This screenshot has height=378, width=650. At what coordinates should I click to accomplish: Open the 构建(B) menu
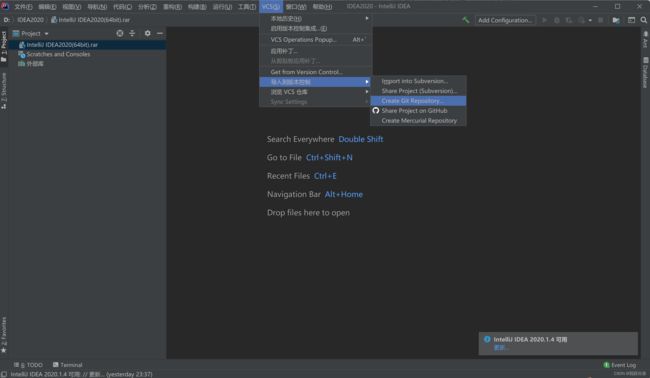coord(197,7)
